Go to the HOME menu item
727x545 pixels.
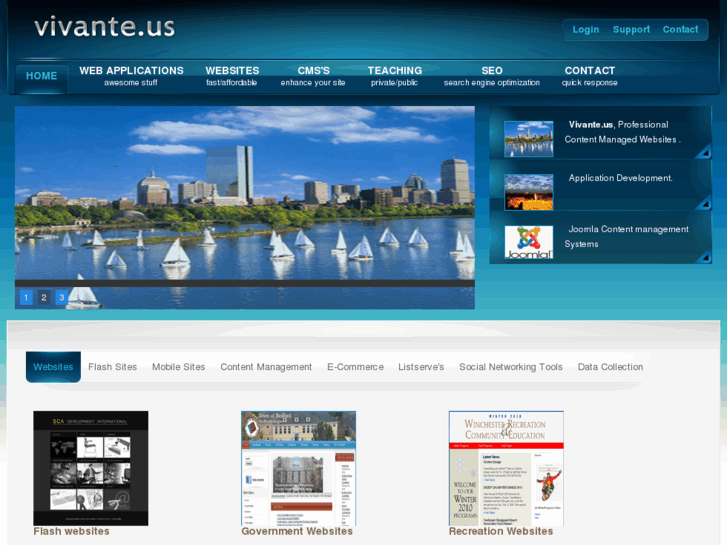tap(42, 76)
